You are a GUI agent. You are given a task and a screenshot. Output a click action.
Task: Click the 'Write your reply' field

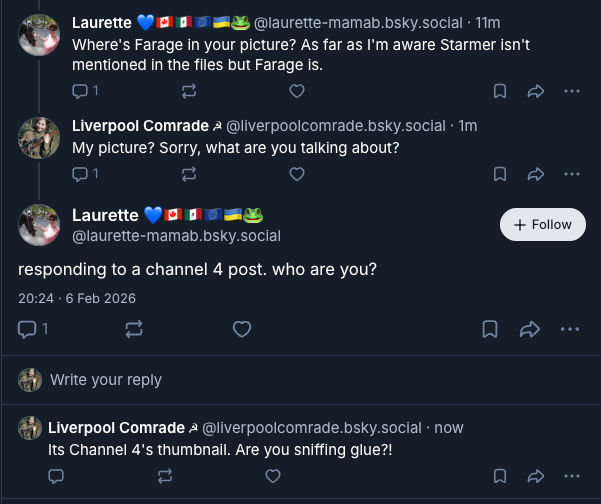(x=105, y=380)
